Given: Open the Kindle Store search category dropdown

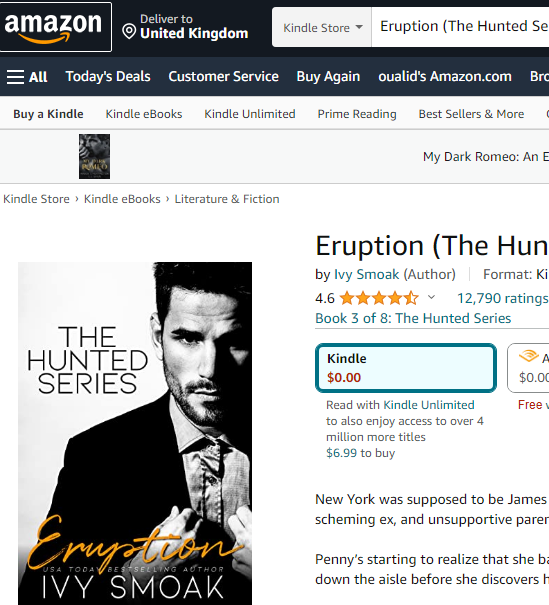Looking at the screenshot, I should [x=322, y=27].
